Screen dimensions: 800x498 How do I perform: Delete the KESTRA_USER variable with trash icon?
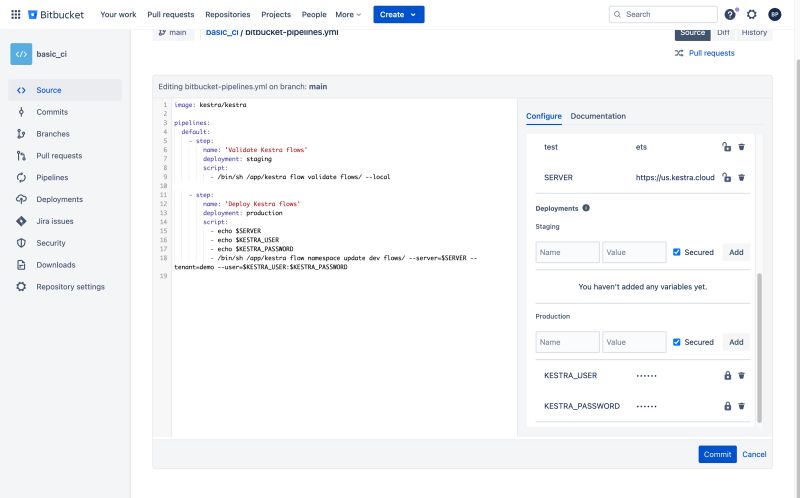point(741,376)
